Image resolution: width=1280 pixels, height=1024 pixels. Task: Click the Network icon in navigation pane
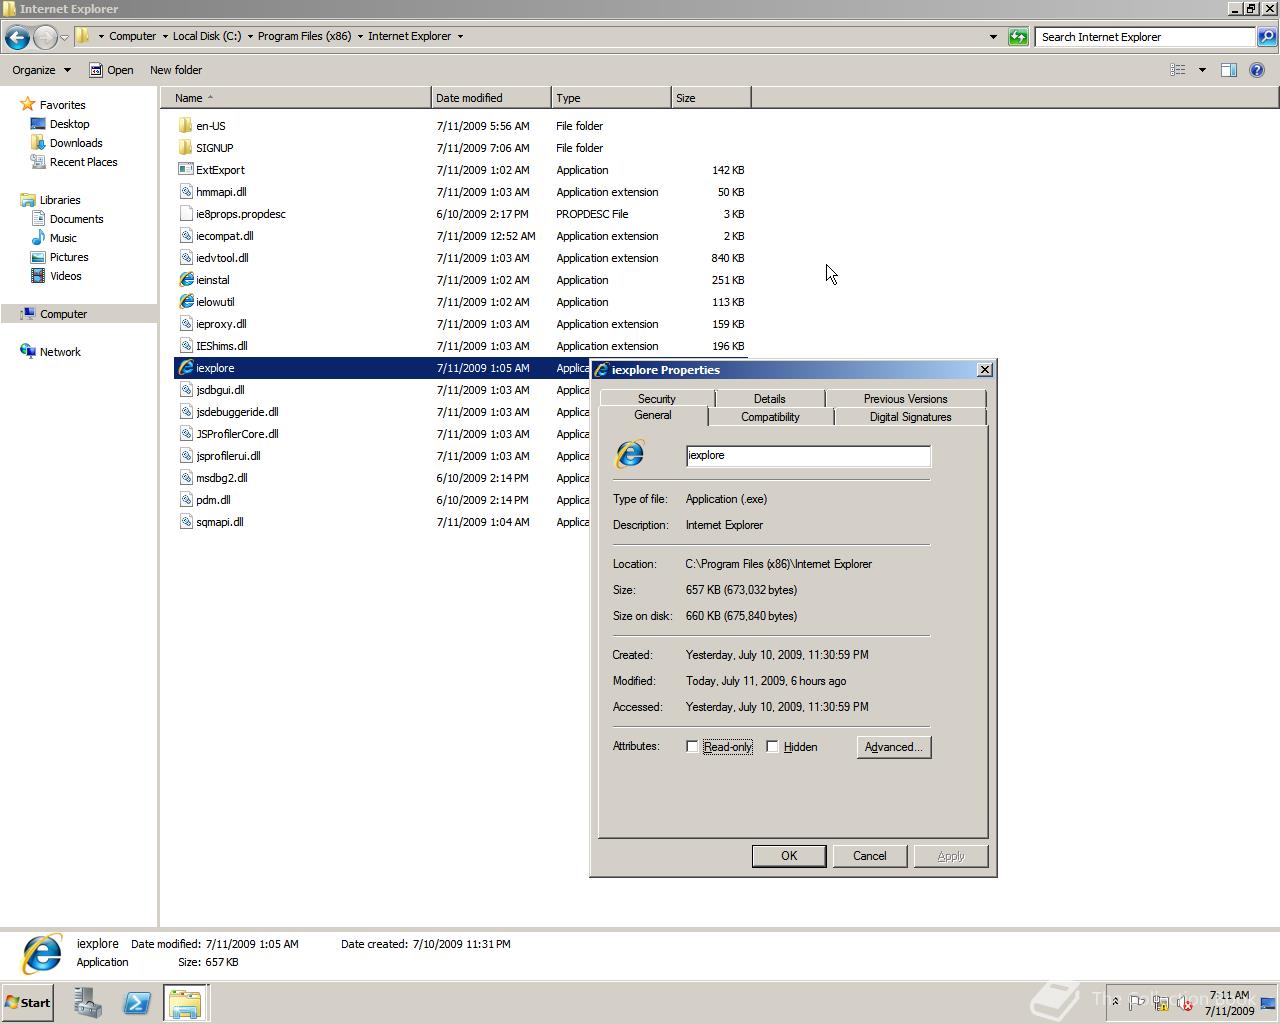click(28, 352)
